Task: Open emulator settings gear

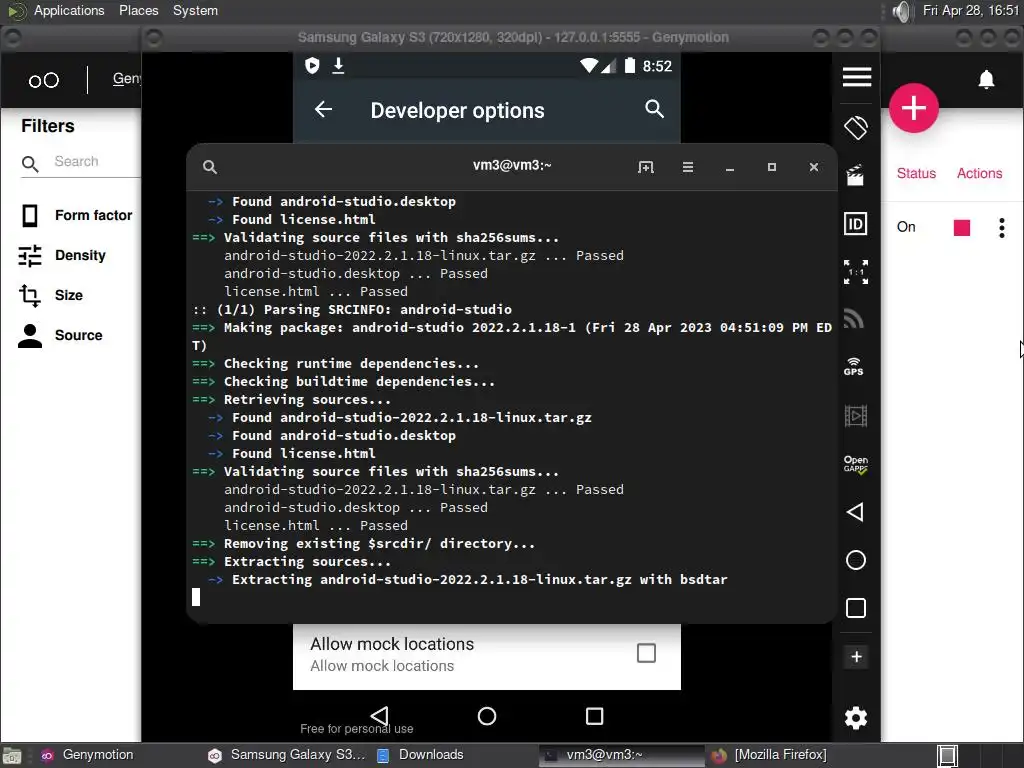Action: coord(856,718)
